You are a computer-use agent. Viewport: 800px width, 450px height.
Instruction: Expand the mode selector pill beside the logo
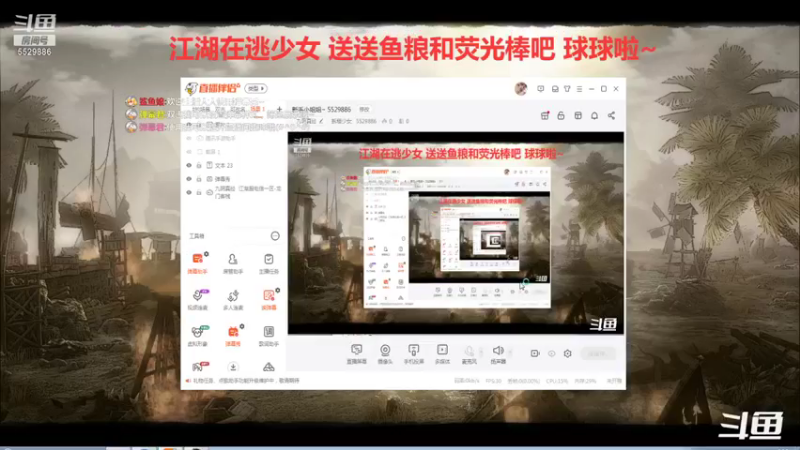[x=256, y=88]
